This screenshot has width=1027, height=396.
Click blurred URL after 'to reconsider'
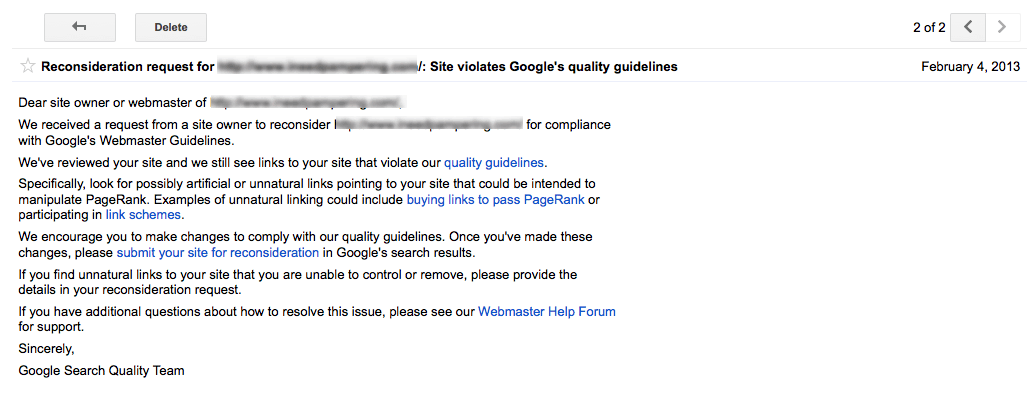pyautogui.click(x=429, y=124)
